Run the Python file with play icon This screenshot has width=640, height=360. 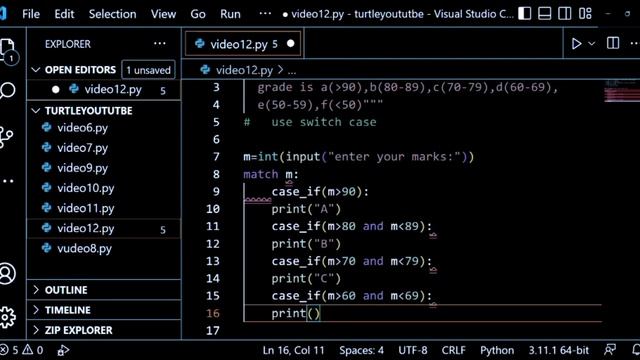point(576,44)
